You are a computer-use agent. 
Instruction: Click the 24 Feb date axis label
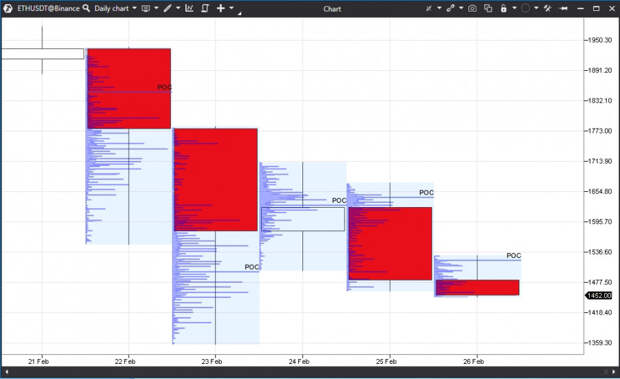(299, 361)
